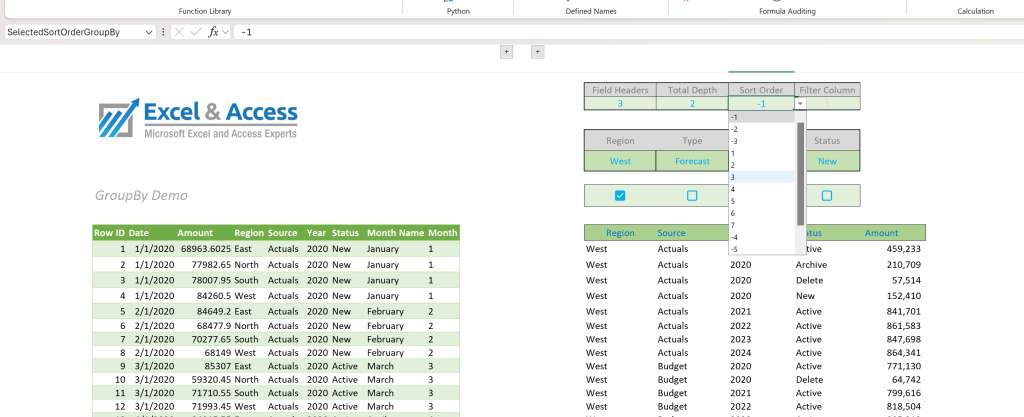
Task: Choose -5 in the Sort Order list
Action: click(762, 249)
